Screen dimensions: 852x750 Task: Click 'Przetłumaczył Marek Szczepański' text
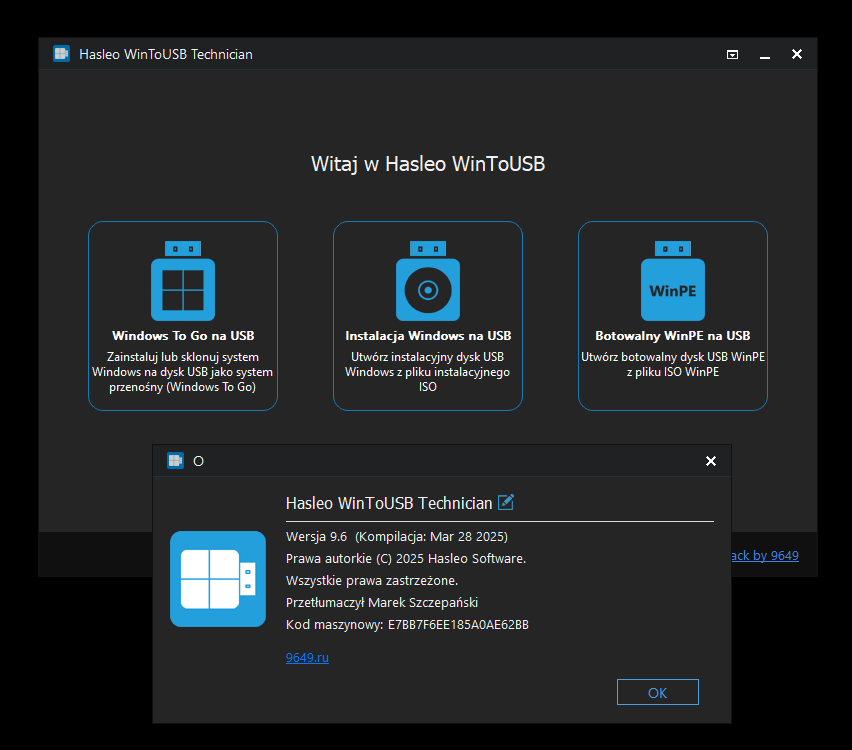[x=382, y=602]
